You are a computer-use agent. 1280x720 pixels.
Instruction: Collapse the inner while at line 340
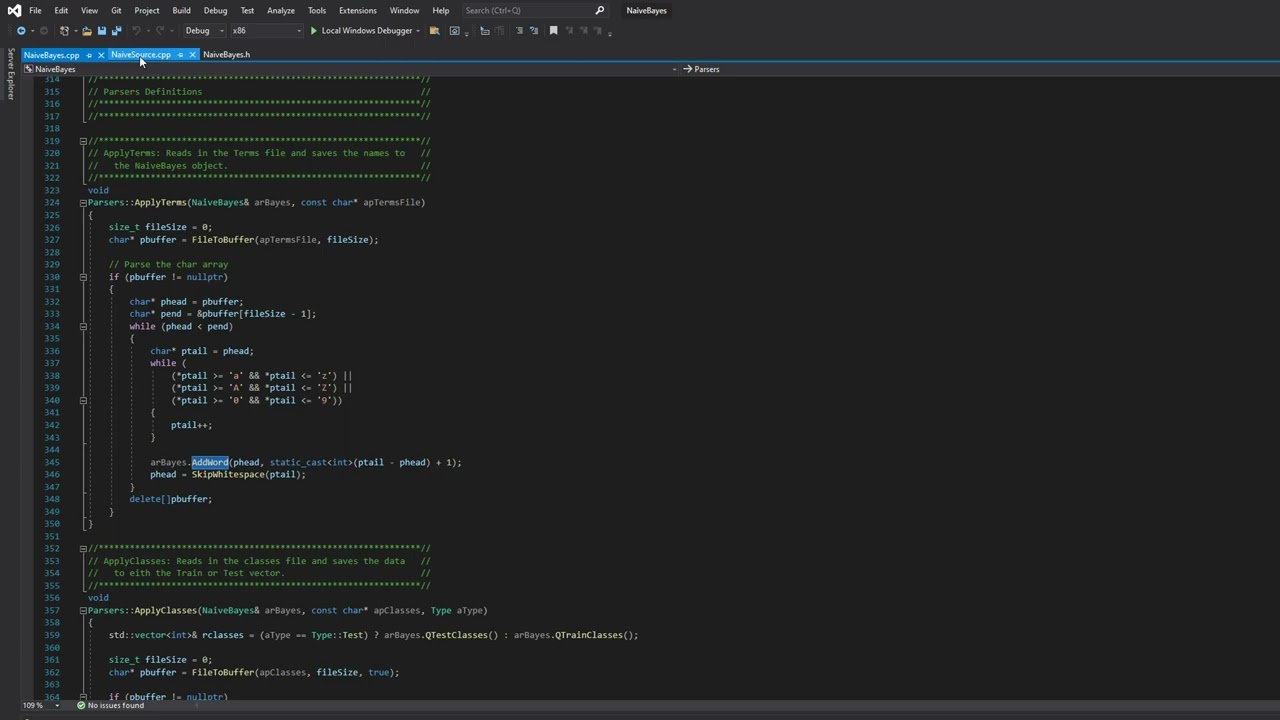click(83, 400)
